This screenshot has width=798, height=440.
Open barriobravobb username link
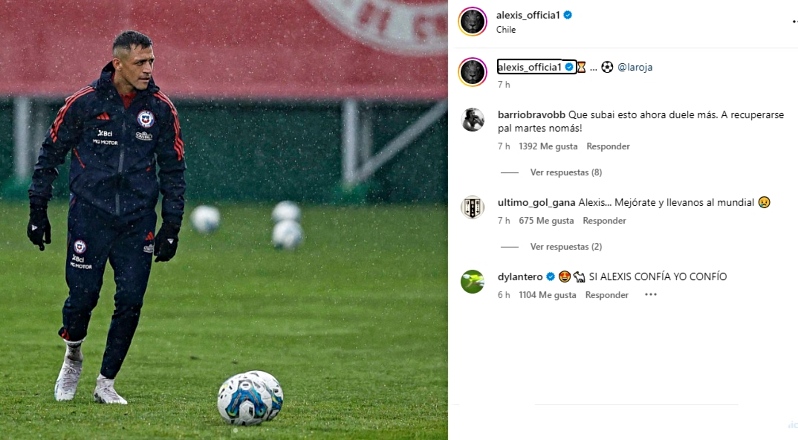(x=531, y=115)
